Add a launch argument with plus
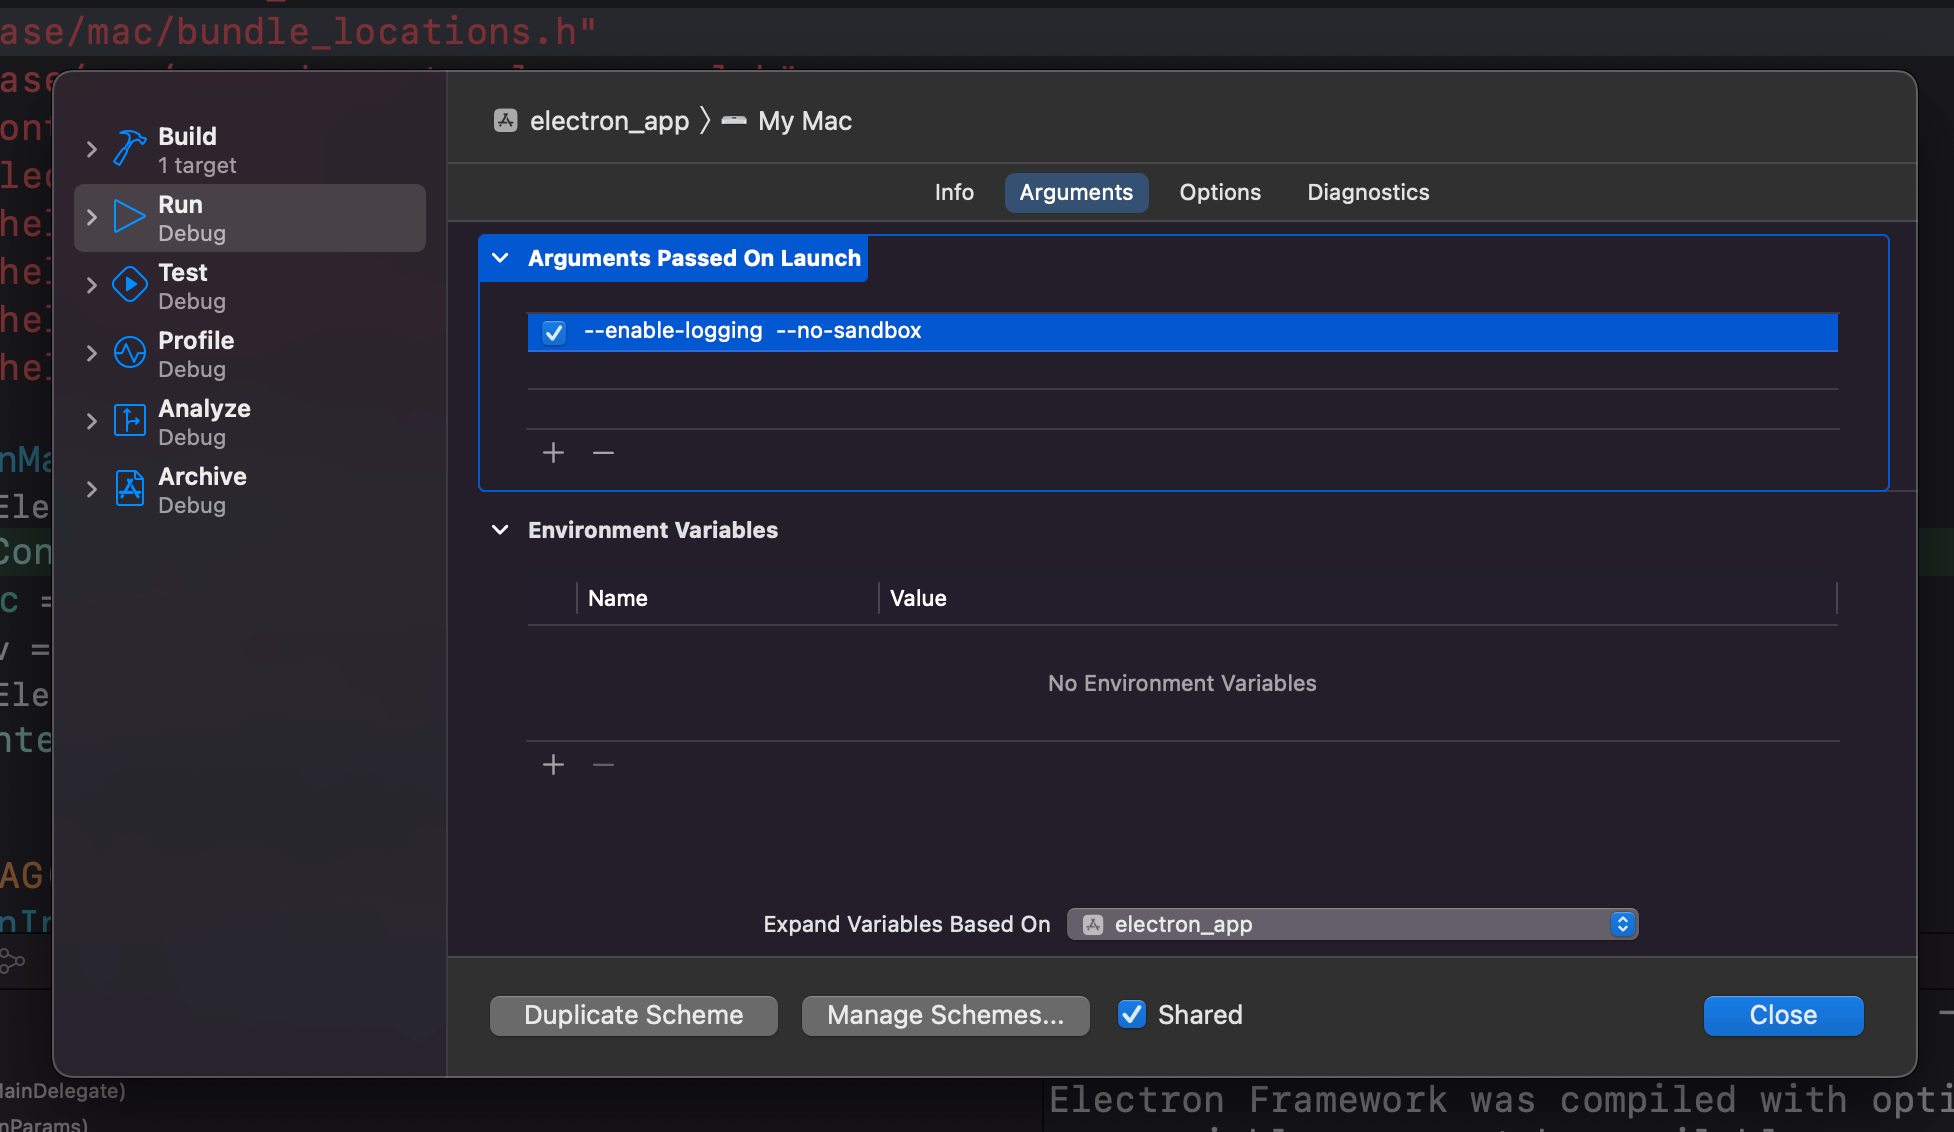1954x1132 pixels. click(x=553, y=453)
